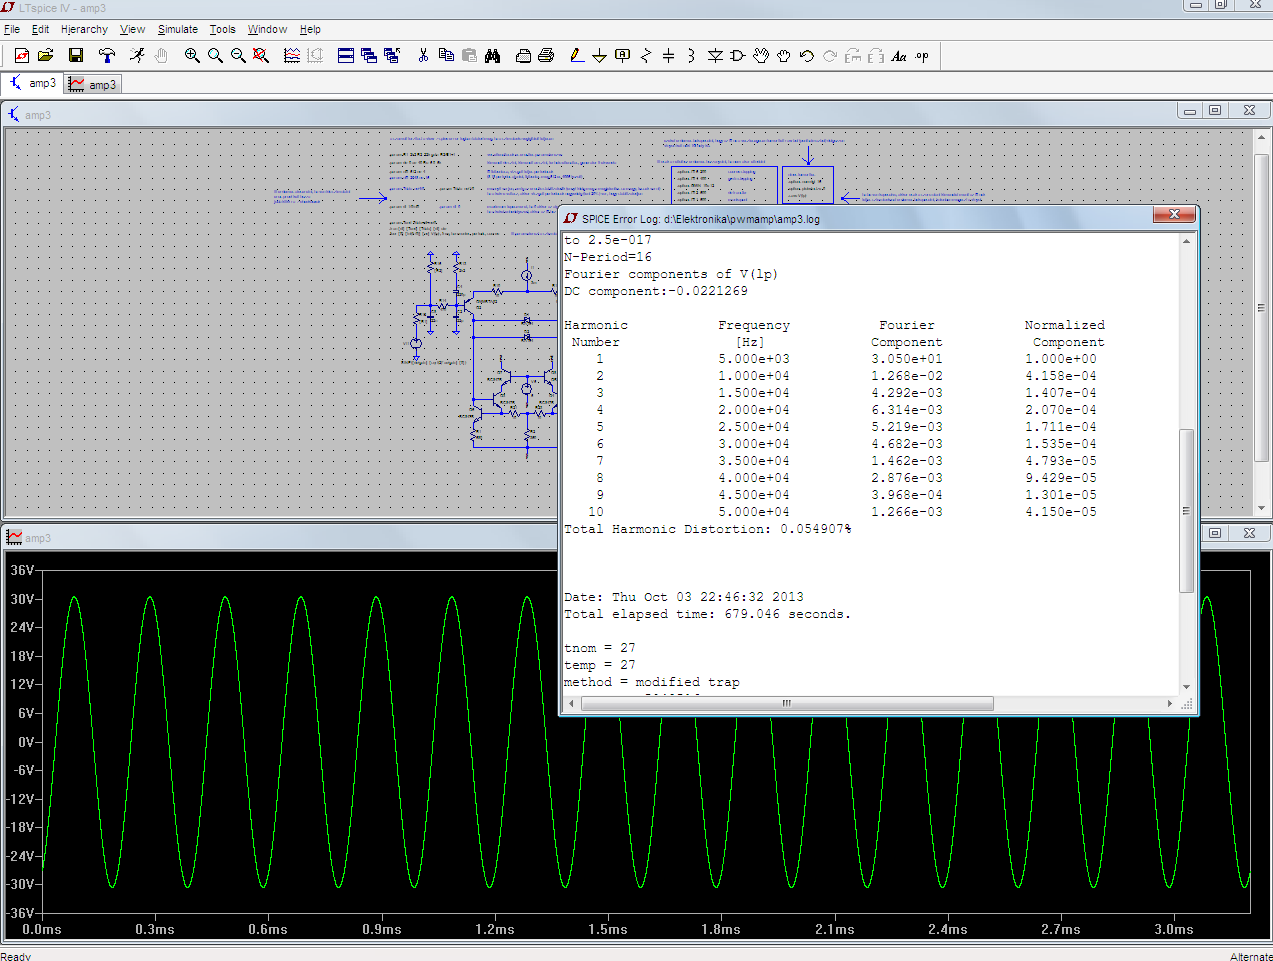
Task: Pick the diode component tool
Action: pyautogui.click(x=715, y=56)
